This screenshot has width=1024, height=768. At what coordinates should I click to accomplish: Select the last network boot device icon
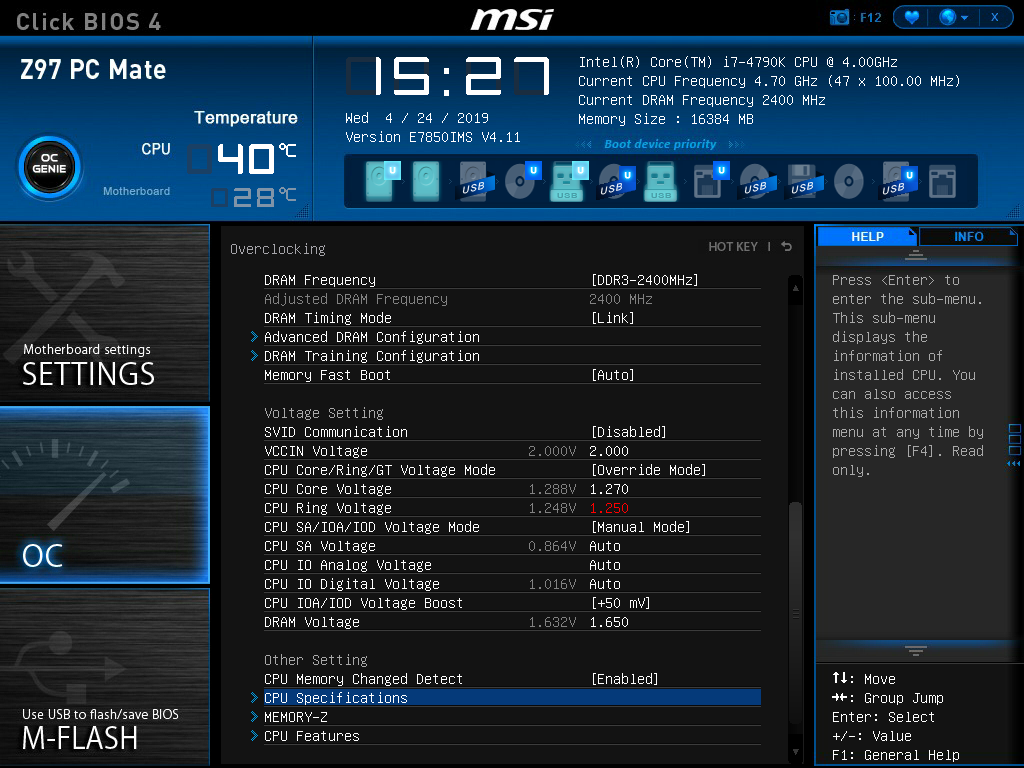click(942, 181)
